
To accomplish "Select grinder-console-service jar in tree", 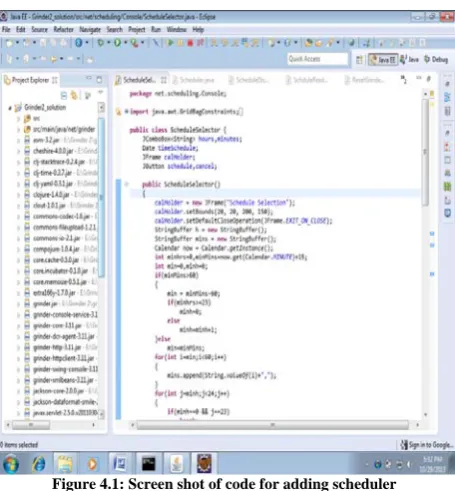I will (x=65, y=315).
